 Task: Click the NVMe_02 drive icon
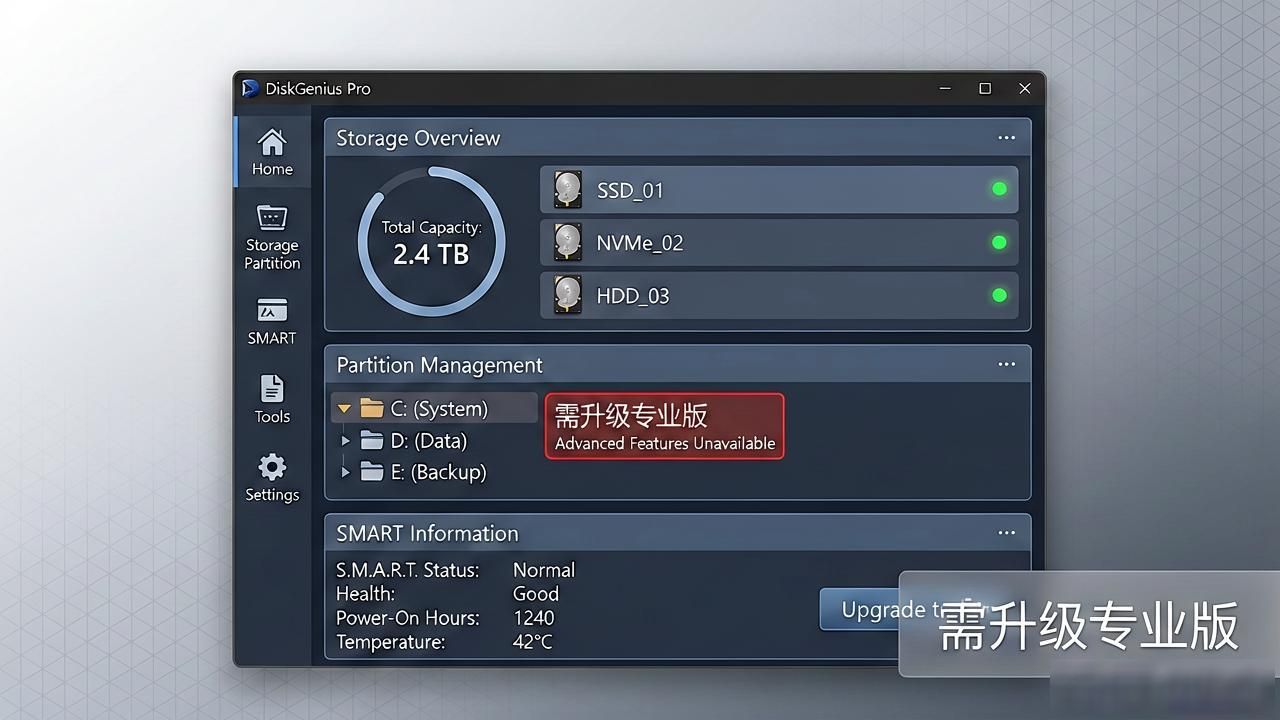[x=568, y=243]
